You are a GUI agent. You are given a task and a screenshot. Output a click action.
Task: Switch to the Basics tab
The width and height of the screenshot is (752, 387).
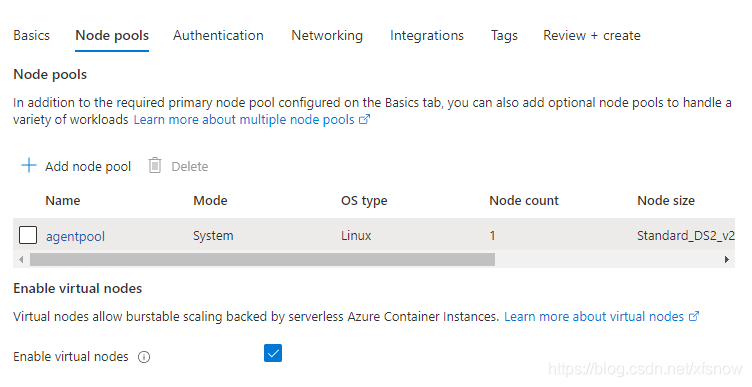[32, 35]
